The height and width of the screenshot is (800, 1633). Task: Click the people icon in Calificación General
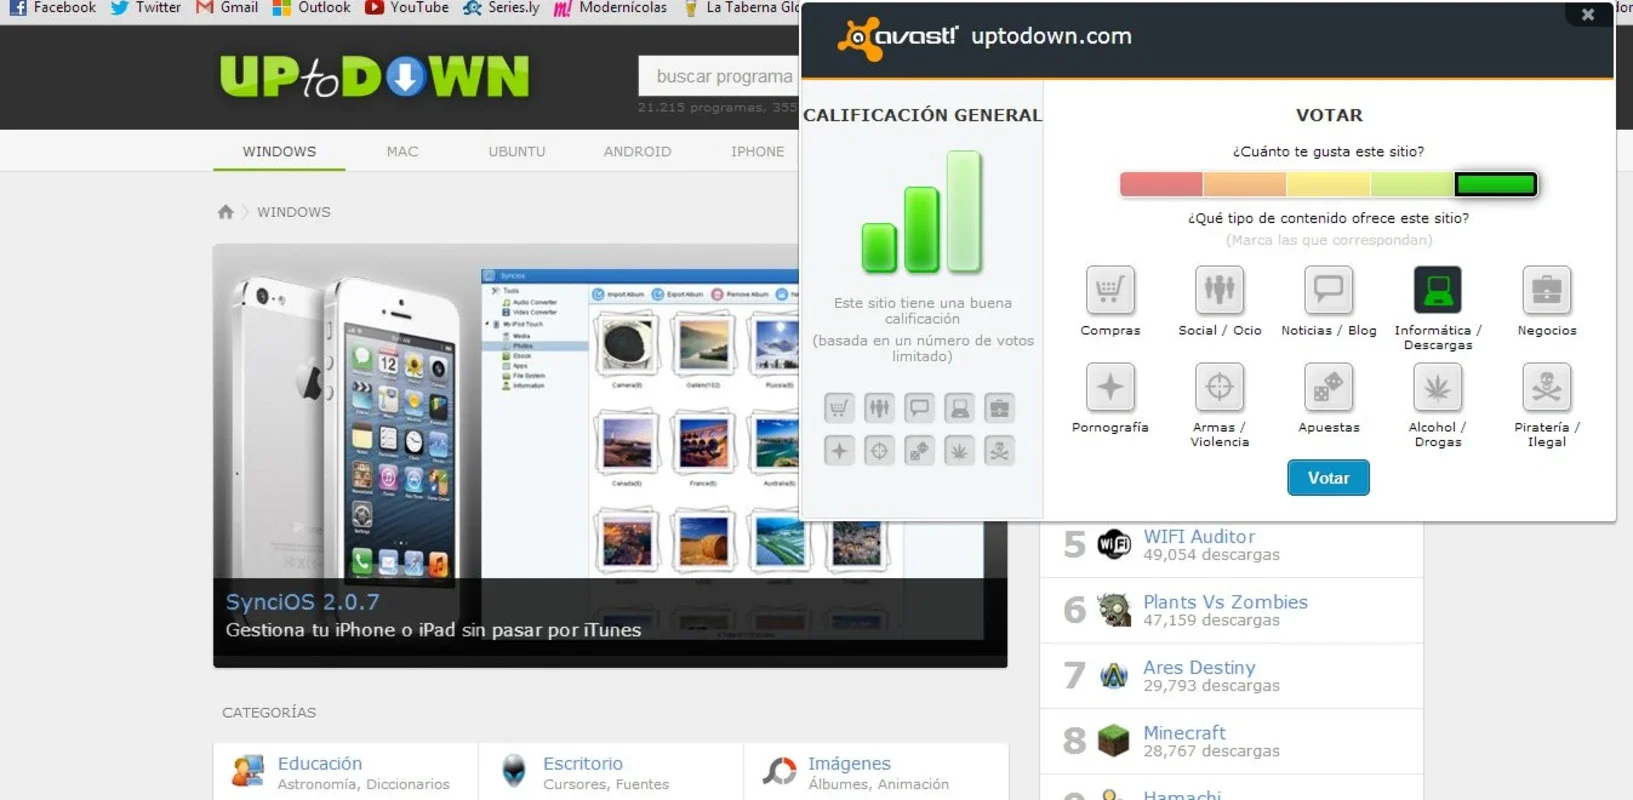coord(879,408)
